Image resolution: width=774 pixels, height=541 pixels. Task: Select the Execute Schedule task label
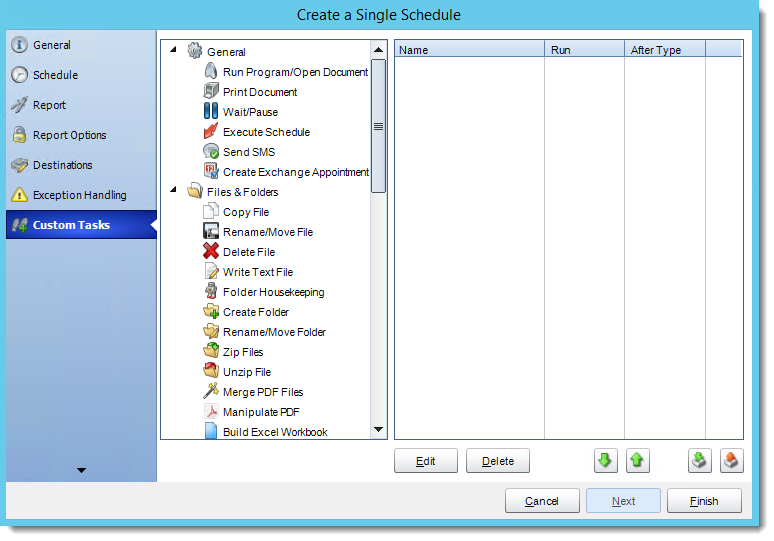pyautogui.click(x=266, y=132)
